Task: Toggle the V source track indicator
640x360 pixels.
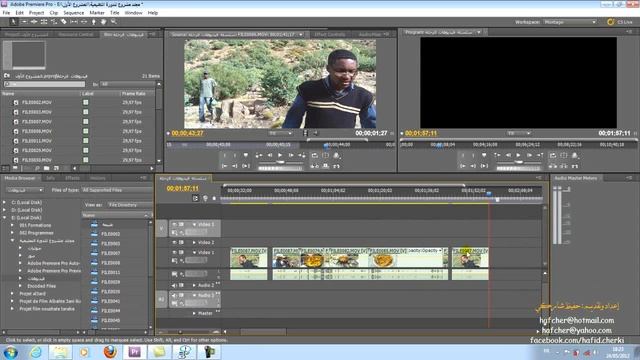Action: [x=161, y=229]
